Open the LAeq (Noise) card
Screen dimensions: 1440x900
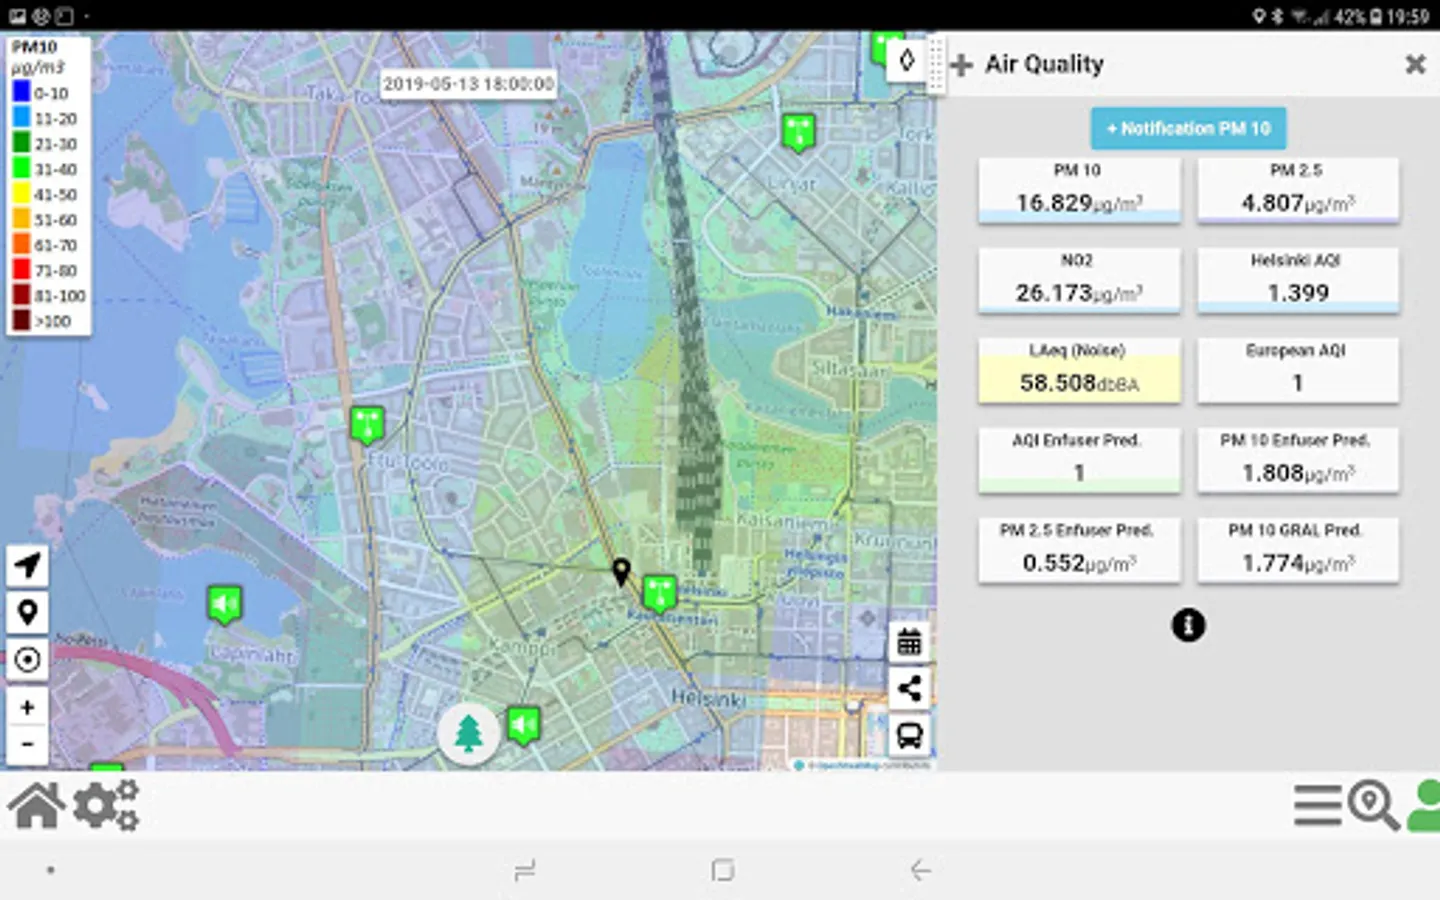click(1079, 370)
